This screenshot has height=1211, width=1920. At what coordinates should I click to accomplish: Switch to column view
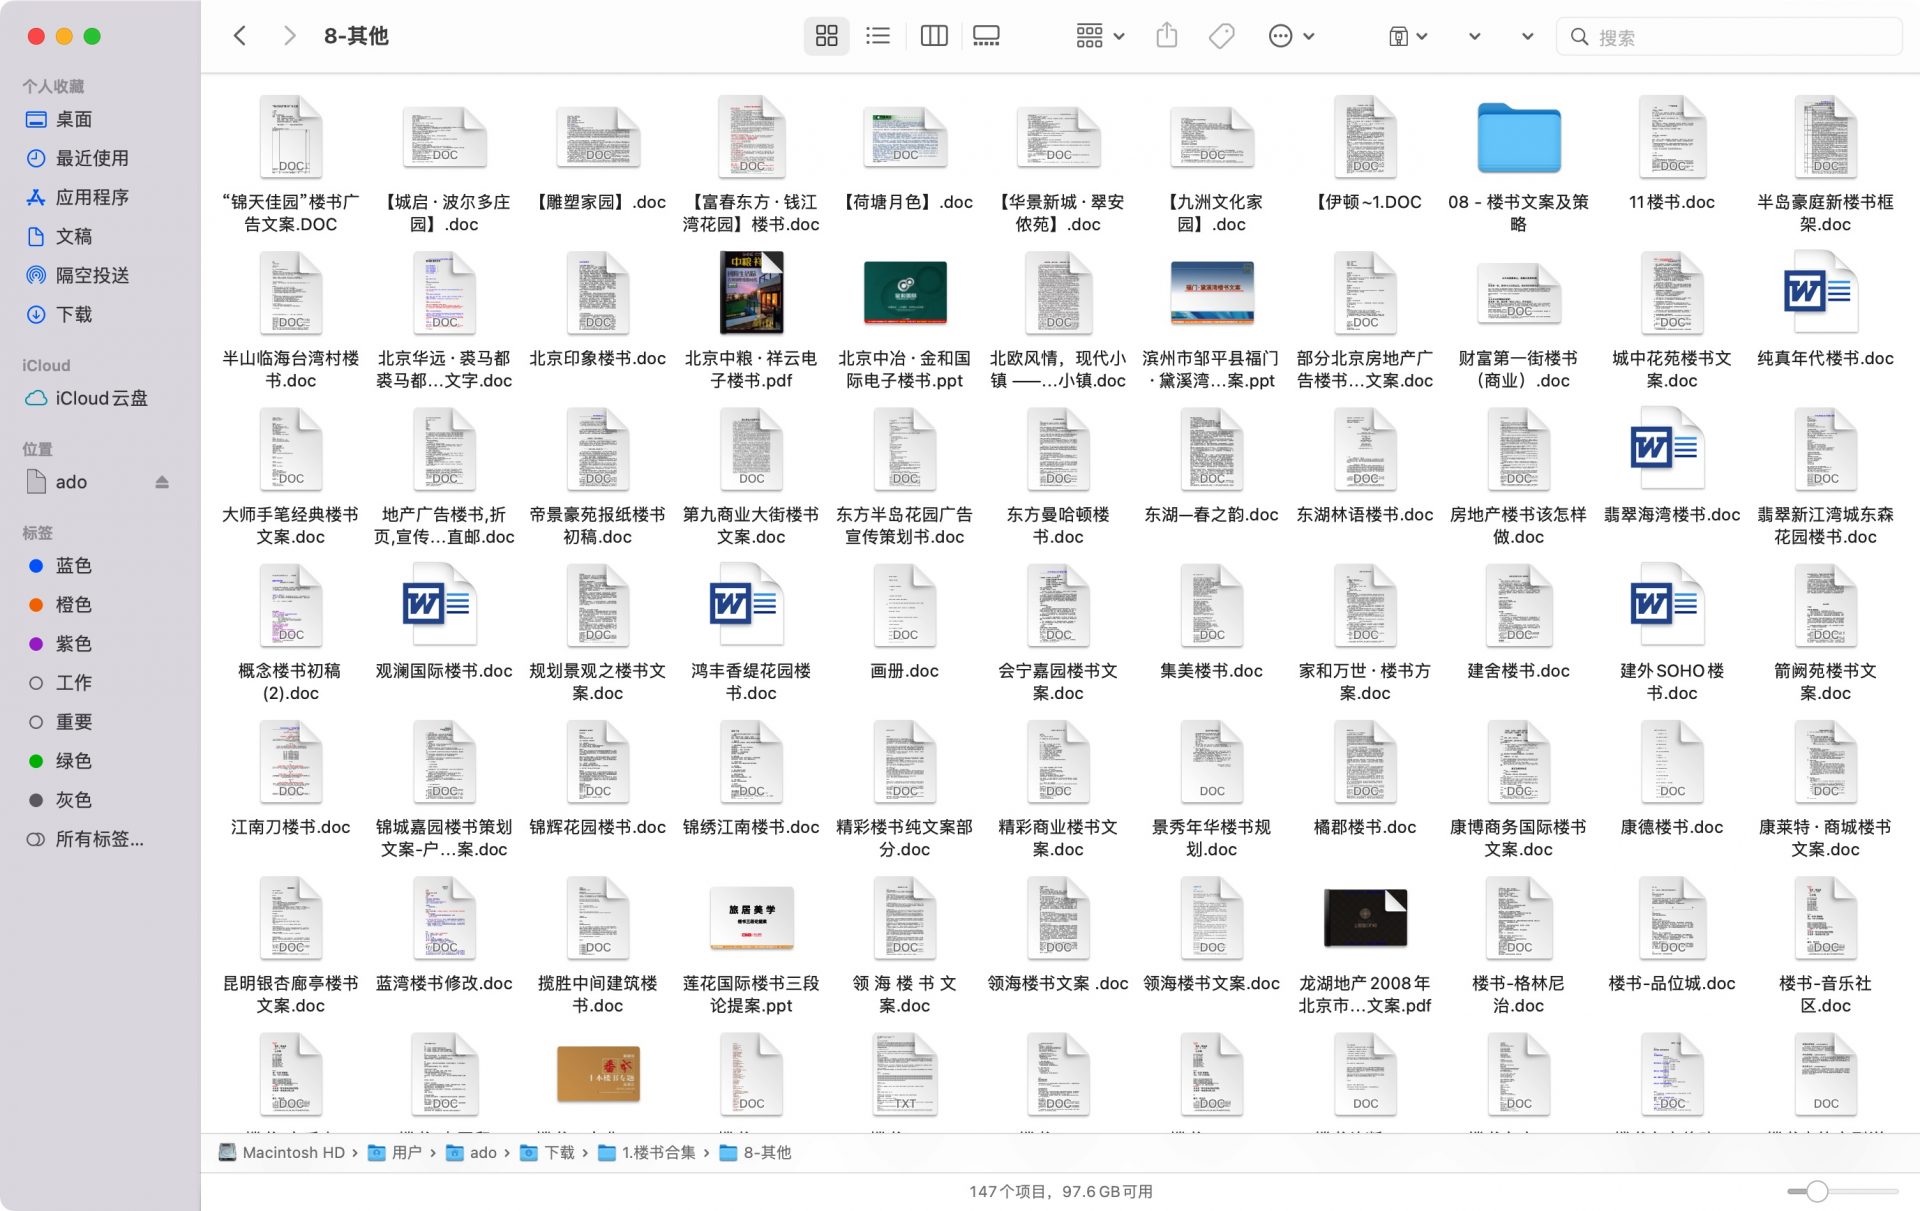tap(933, 37)
